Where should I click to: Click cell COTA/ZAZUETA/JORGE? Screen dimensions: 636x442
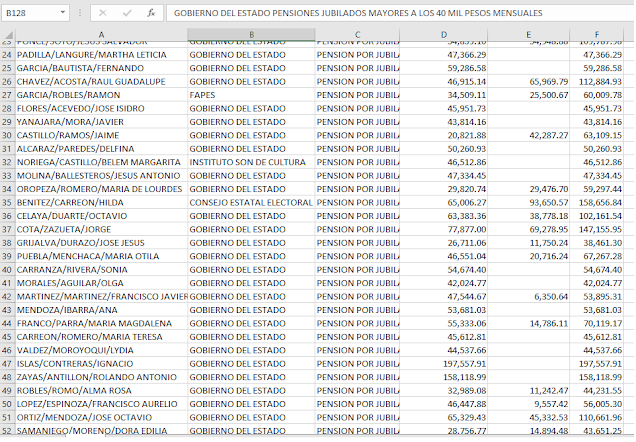pyautogui.click(x=101, y=230)
